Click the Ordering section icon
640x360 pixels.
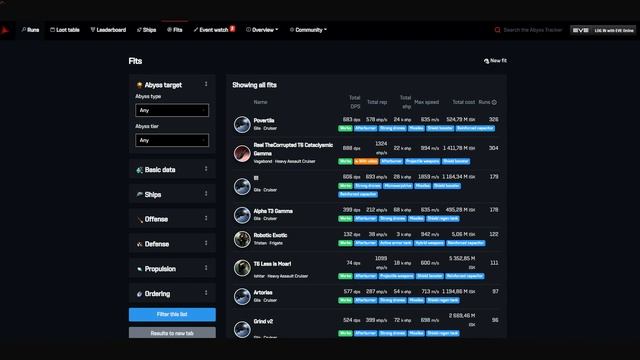(140, 294)
